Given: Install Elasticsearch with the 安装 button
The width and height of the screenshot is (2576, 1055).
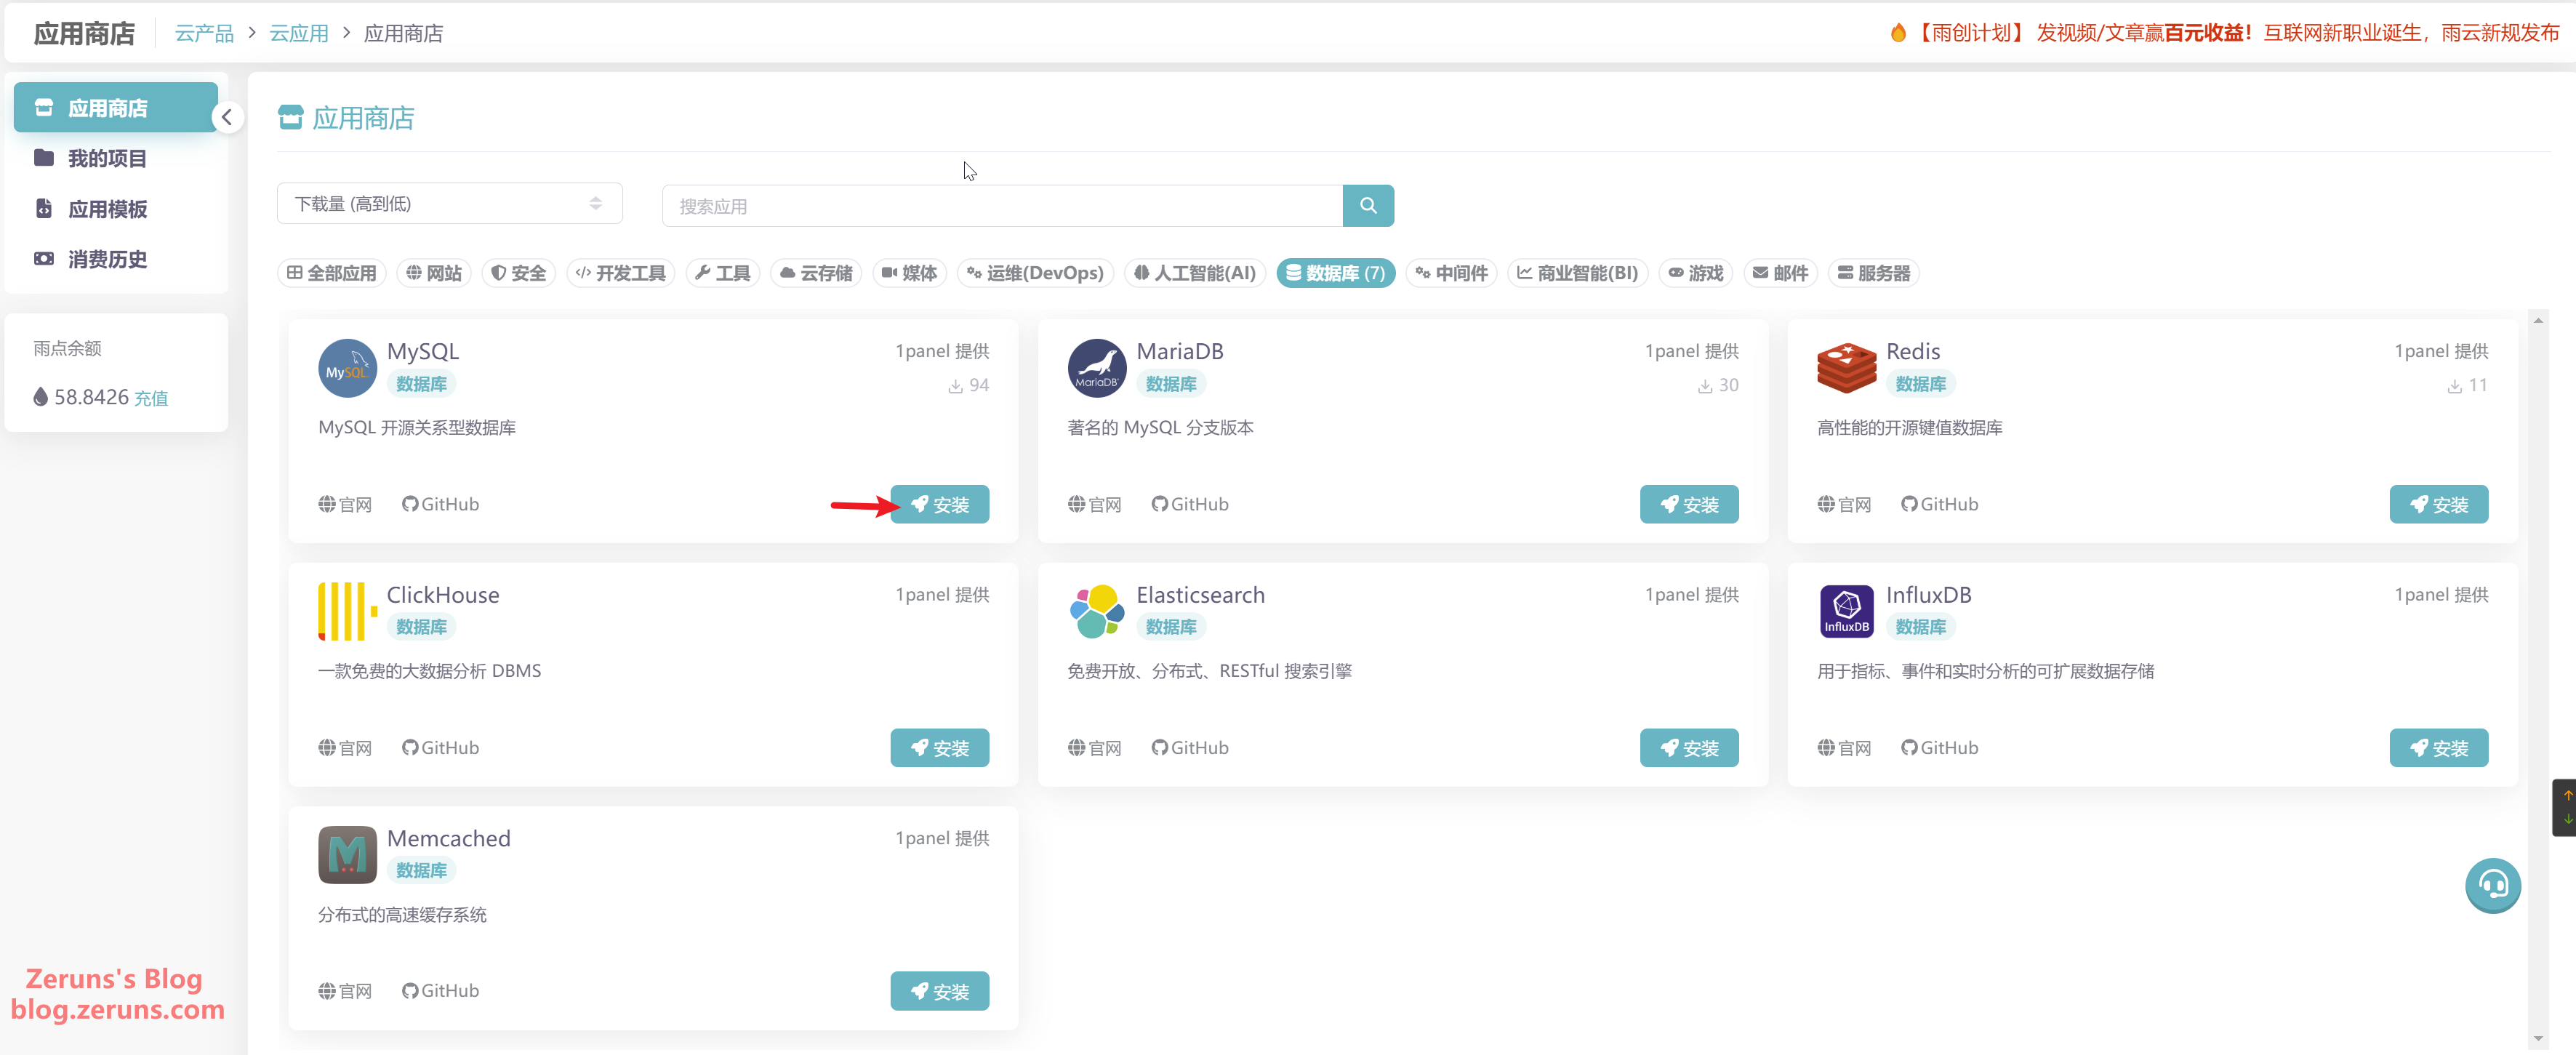Looking at the screenshot, I should pyautogui.click(x=1689, y=748).
